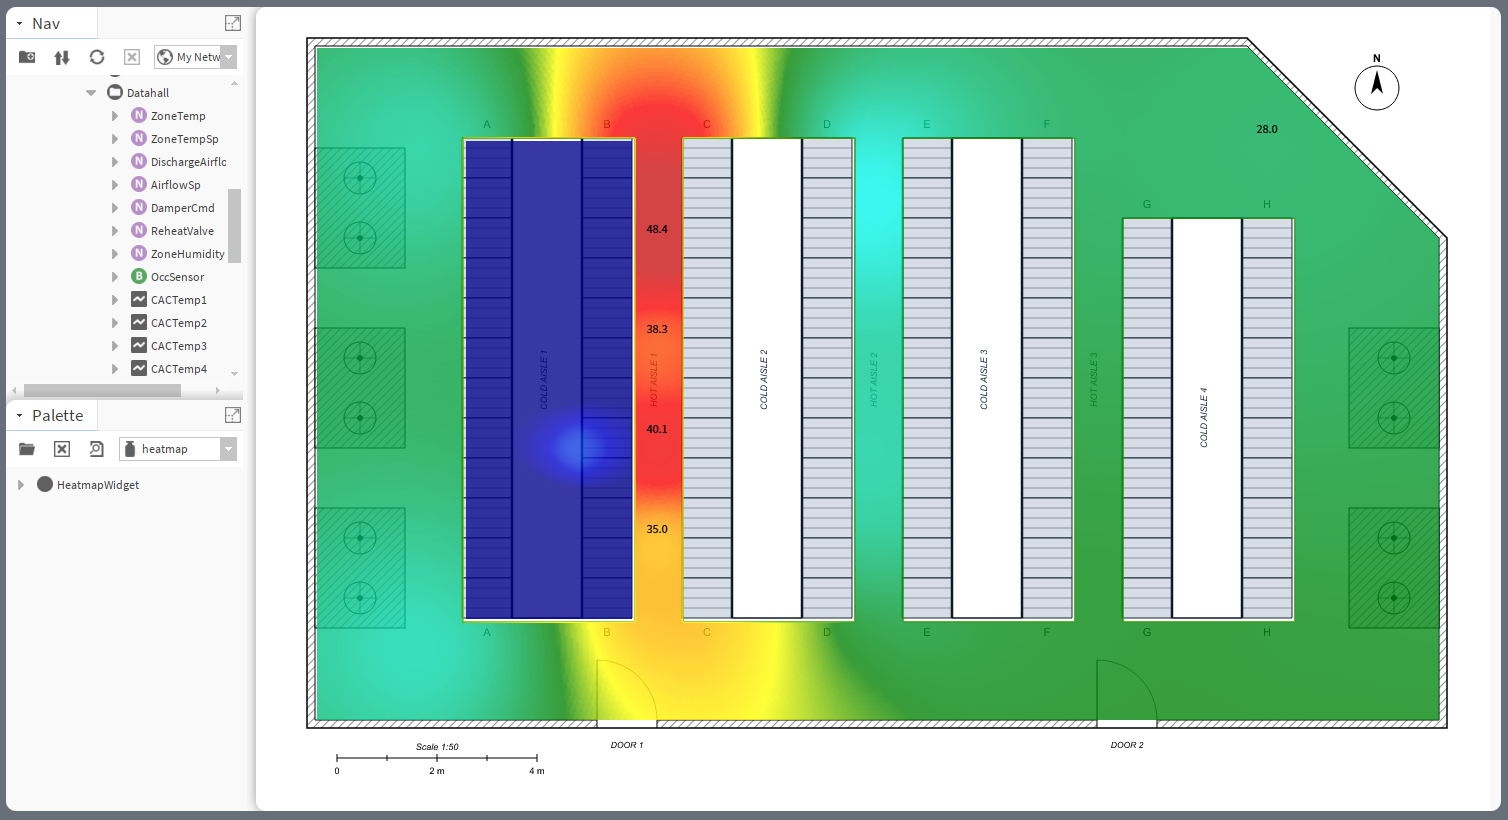Open the My Network nav dropdown
The width and height of the screenshot is (1508, 820).
(229, 57)
